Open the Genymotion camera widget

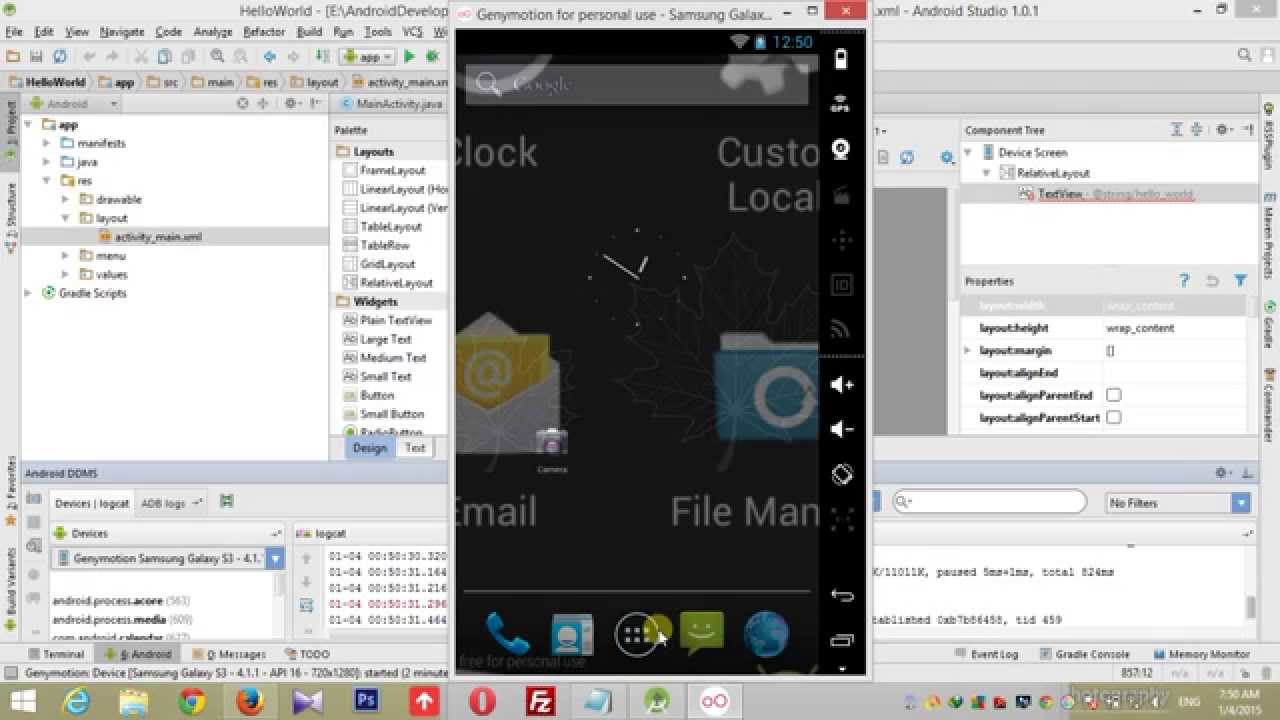(x=841, y=150)
